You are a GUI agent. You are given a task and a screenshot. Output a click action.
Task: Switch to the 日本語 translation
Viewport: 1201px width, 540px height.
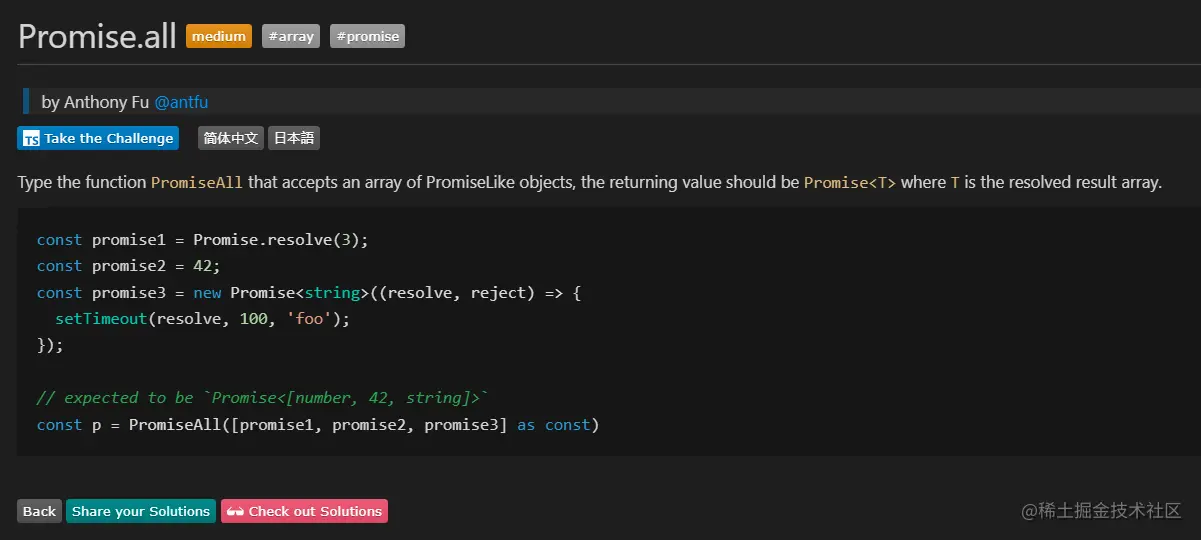294,138
